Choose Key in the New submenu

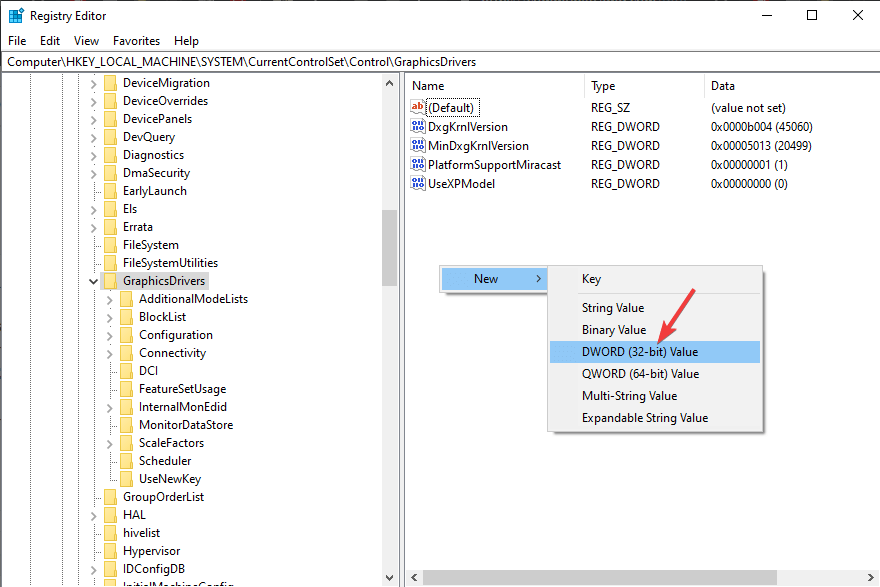click(x=654, y=279)
